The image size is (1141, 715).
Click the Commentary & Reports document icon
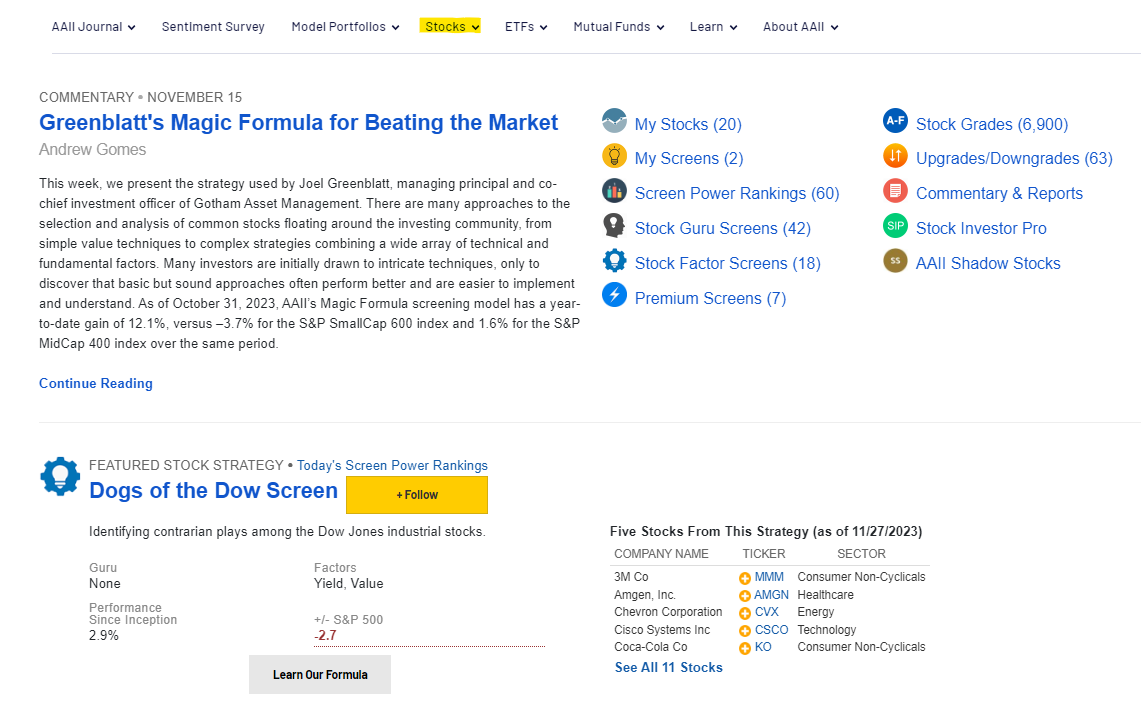(895, 191)
